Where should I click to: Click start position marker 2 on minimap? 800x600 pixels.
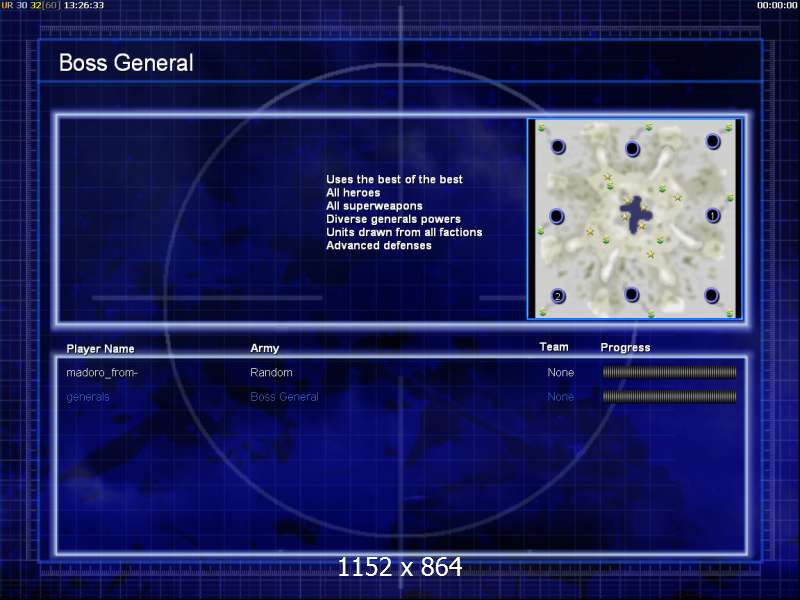click(x=558, y=296)
